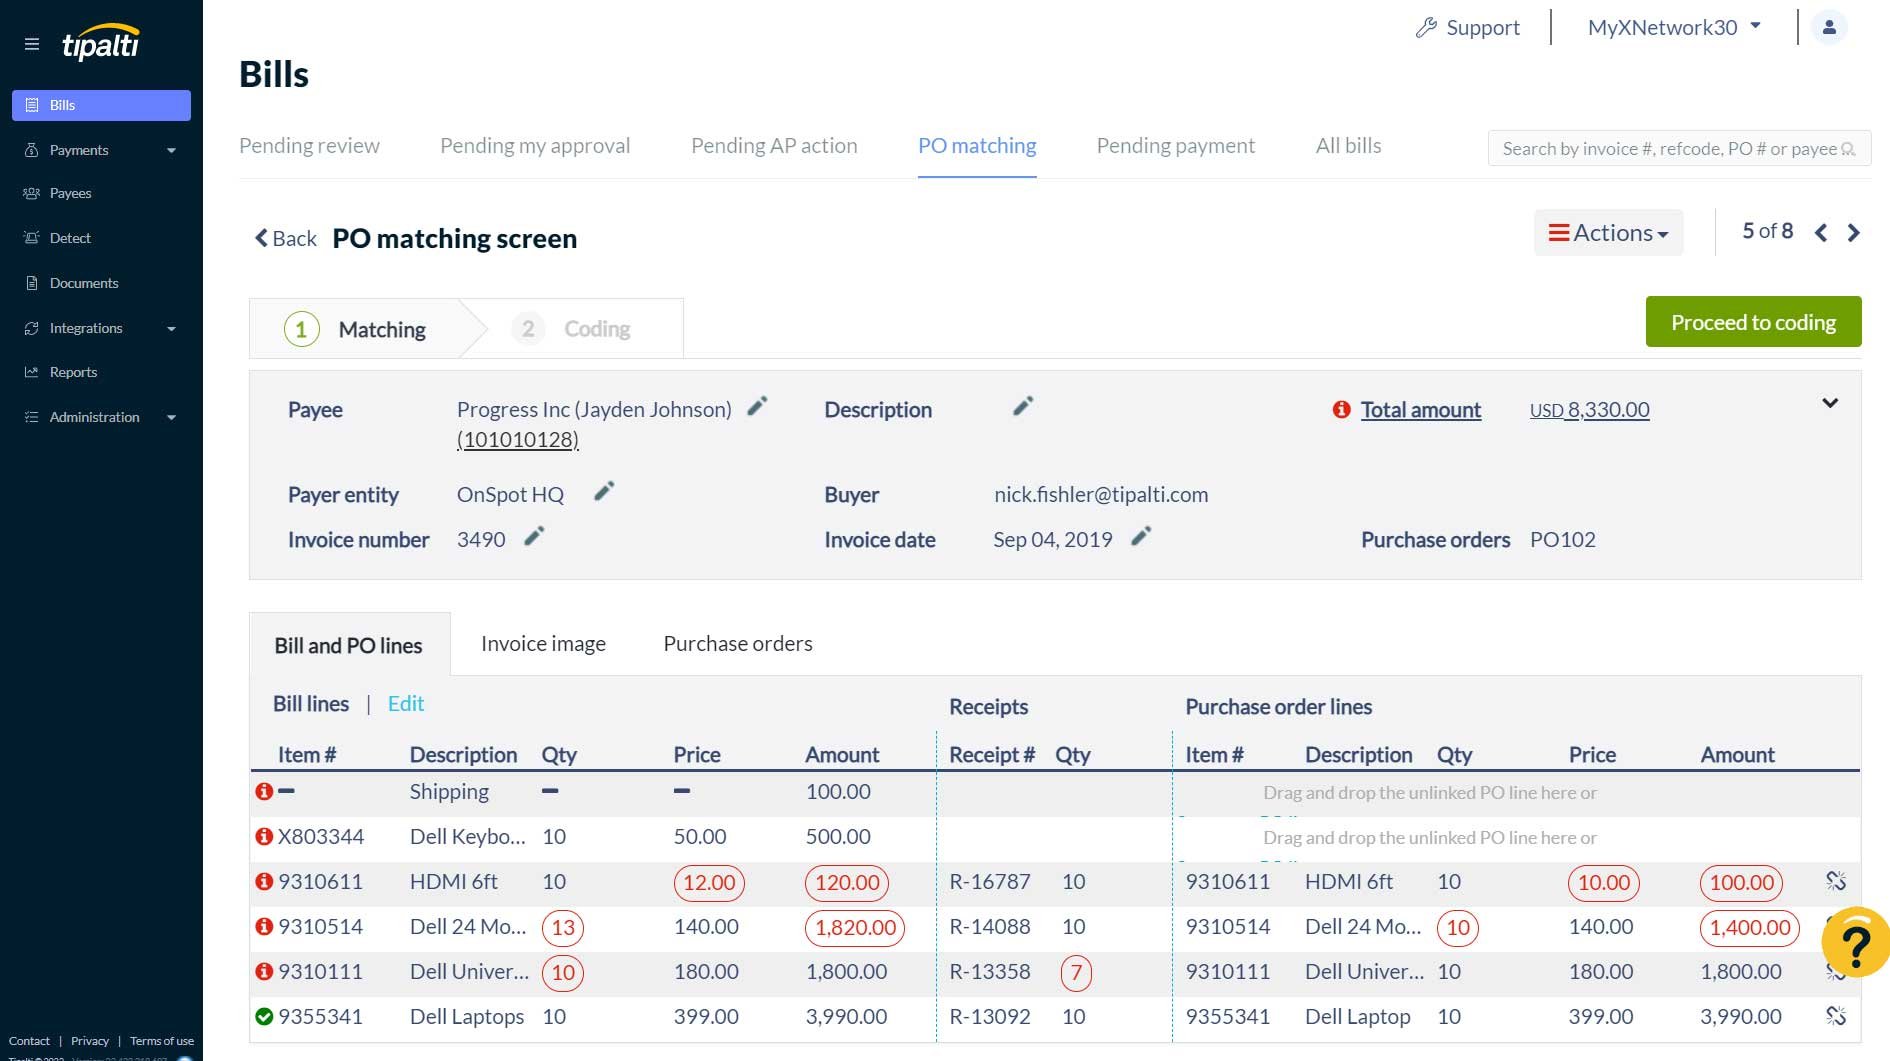1890x1061 pixels.
Task: Edit Payer entity OnSpot HQ pencil icon
Action: click(x=603, y=492)
